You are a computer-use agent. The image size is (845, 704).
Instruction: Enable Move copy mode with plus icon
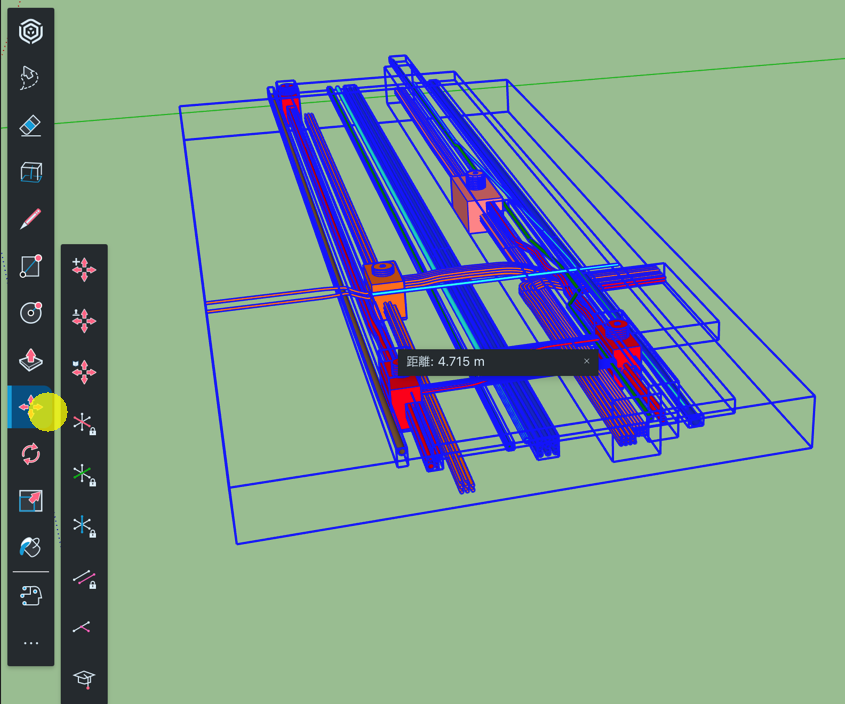point(84,268)
